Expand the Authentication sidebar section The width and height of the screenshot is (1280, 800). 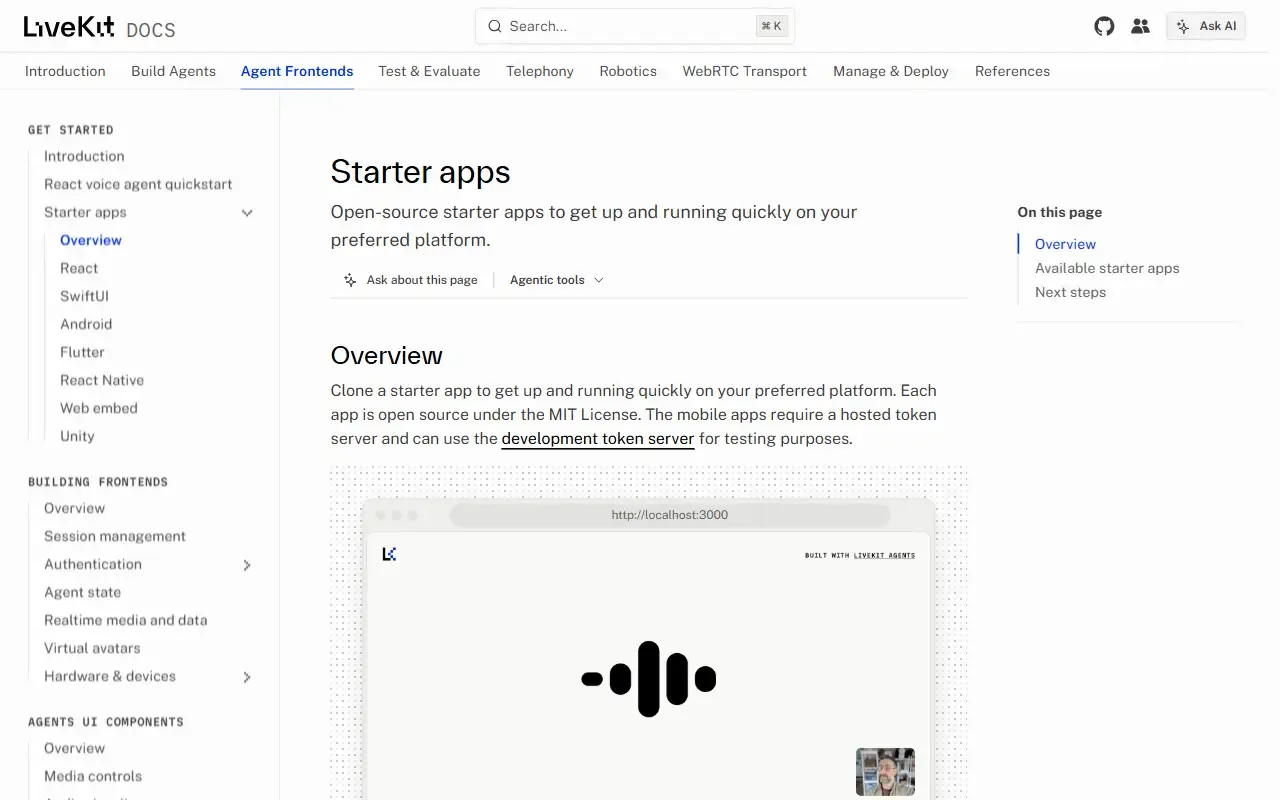[x=247, y=565]
